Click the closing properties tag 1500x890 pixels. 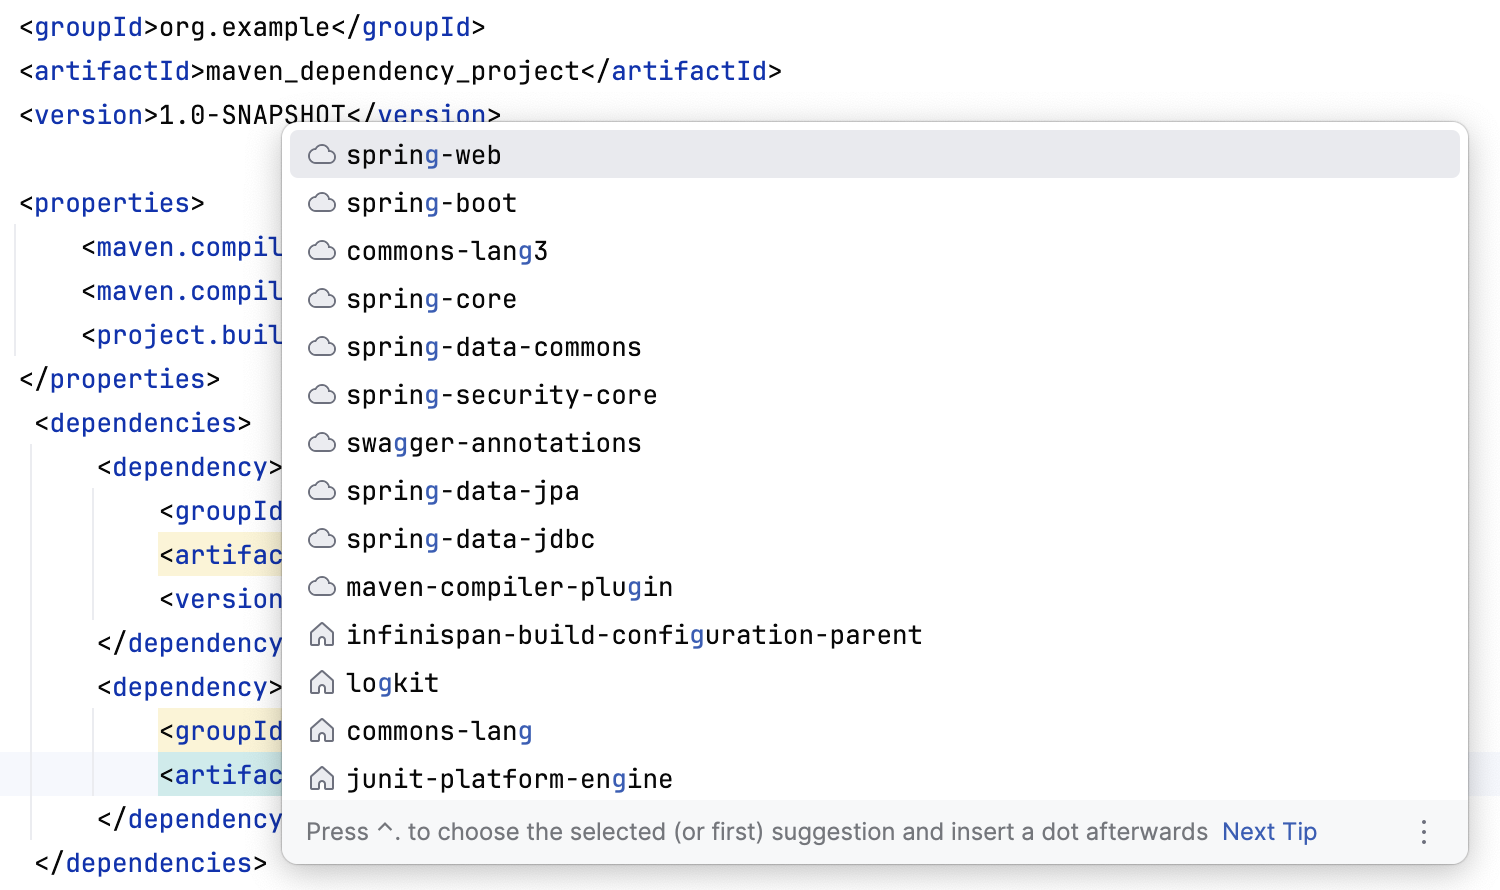coord(120,379)
